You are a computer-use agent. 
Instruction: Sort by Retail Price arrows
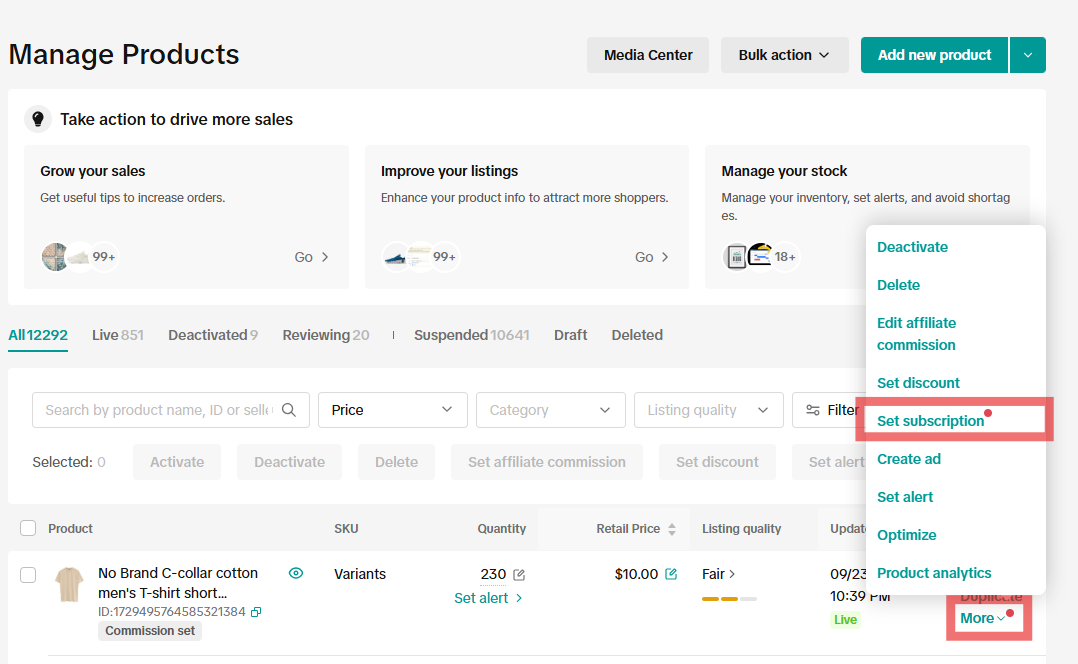pos(672,529)
